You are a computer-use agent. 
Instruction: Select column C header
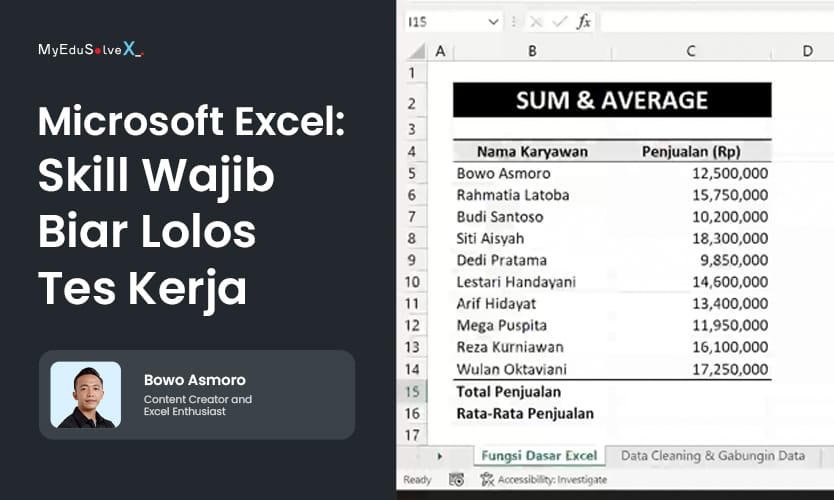tap(691, 51)
